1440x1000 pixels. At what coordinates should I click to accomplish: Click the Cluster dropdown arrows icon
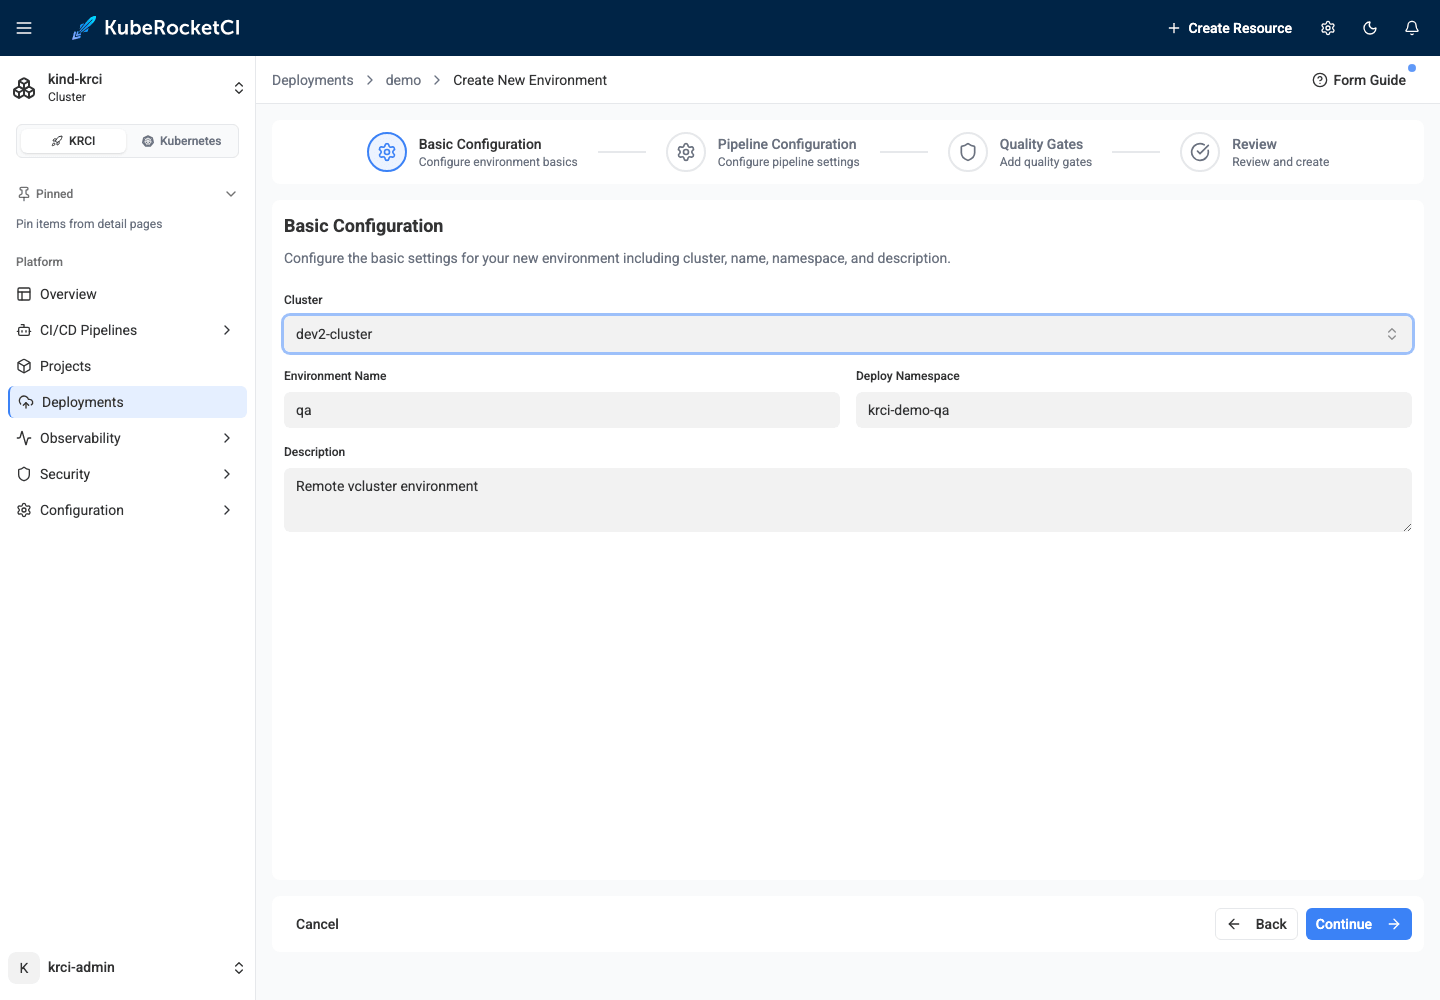click(x=1392, y=334)
